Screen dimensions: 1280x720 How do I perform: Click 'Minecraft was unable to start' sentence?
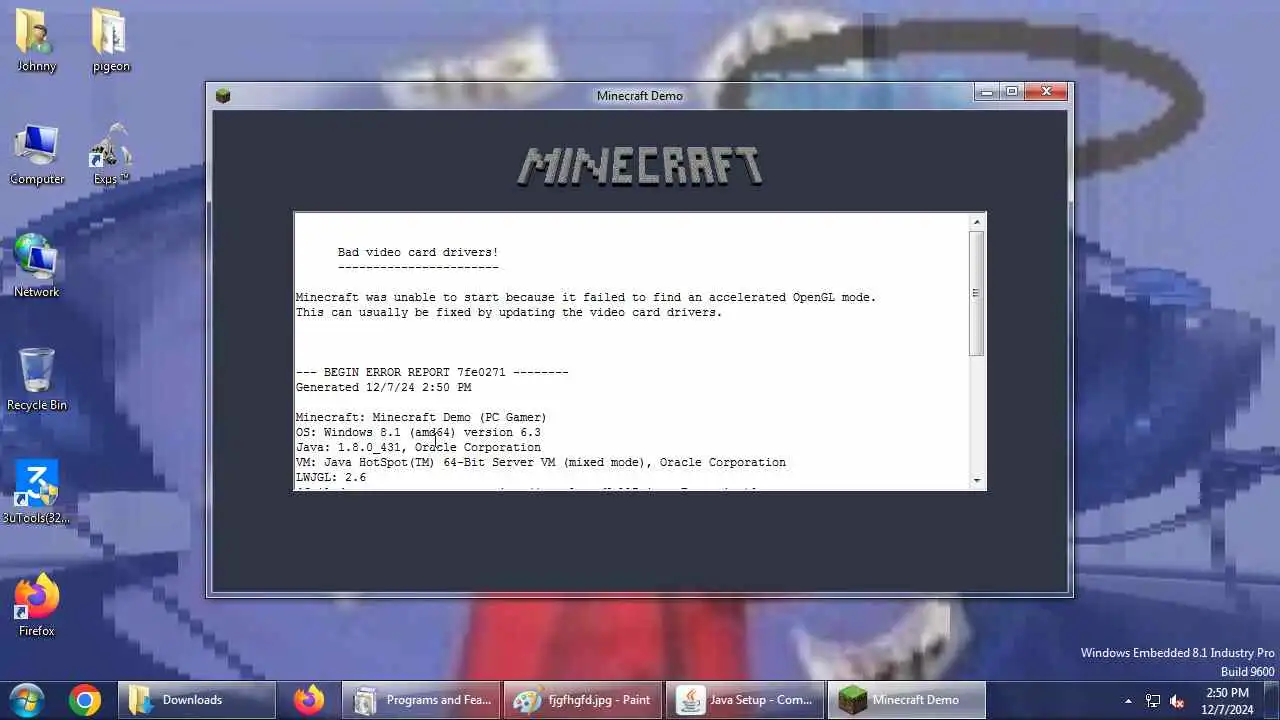point(586,297)
